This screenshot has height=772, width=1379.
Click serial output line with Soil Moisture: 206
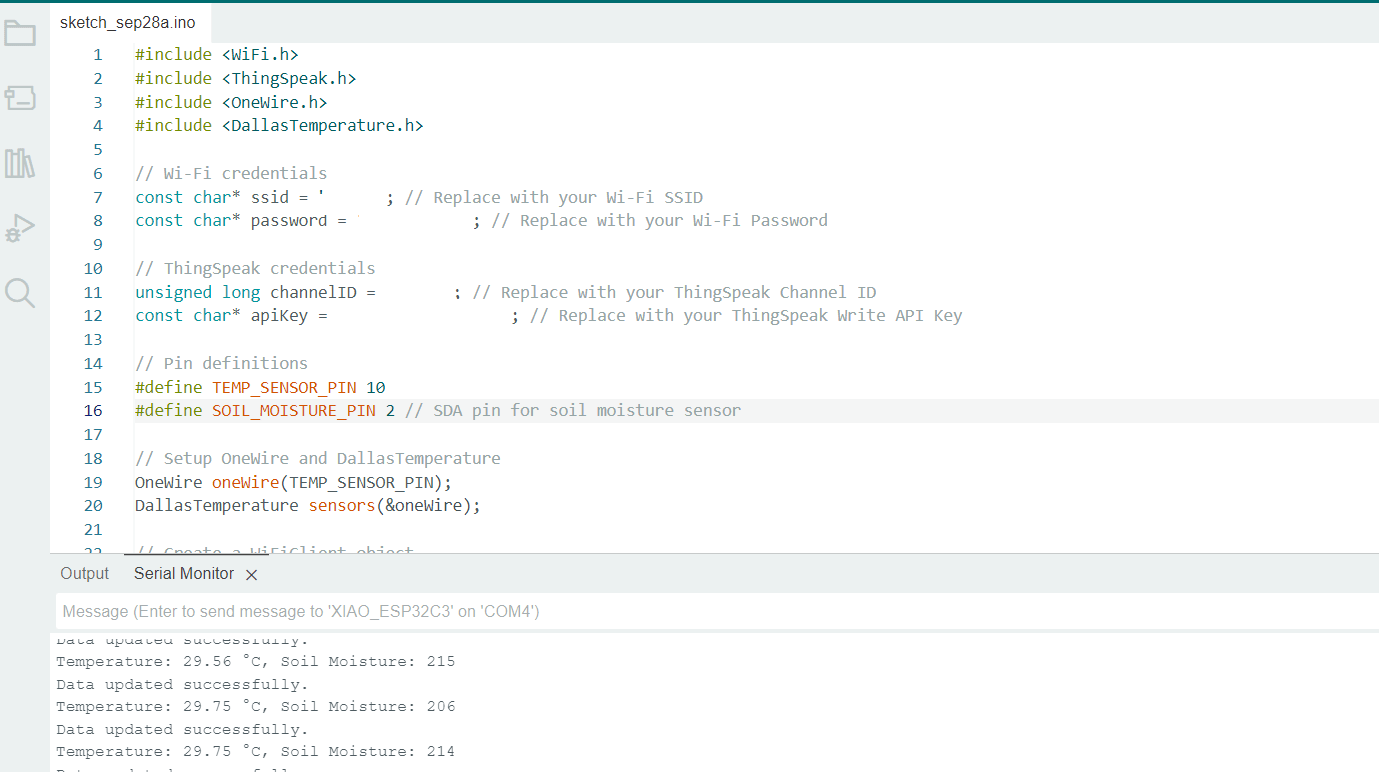tap(256, 707)
